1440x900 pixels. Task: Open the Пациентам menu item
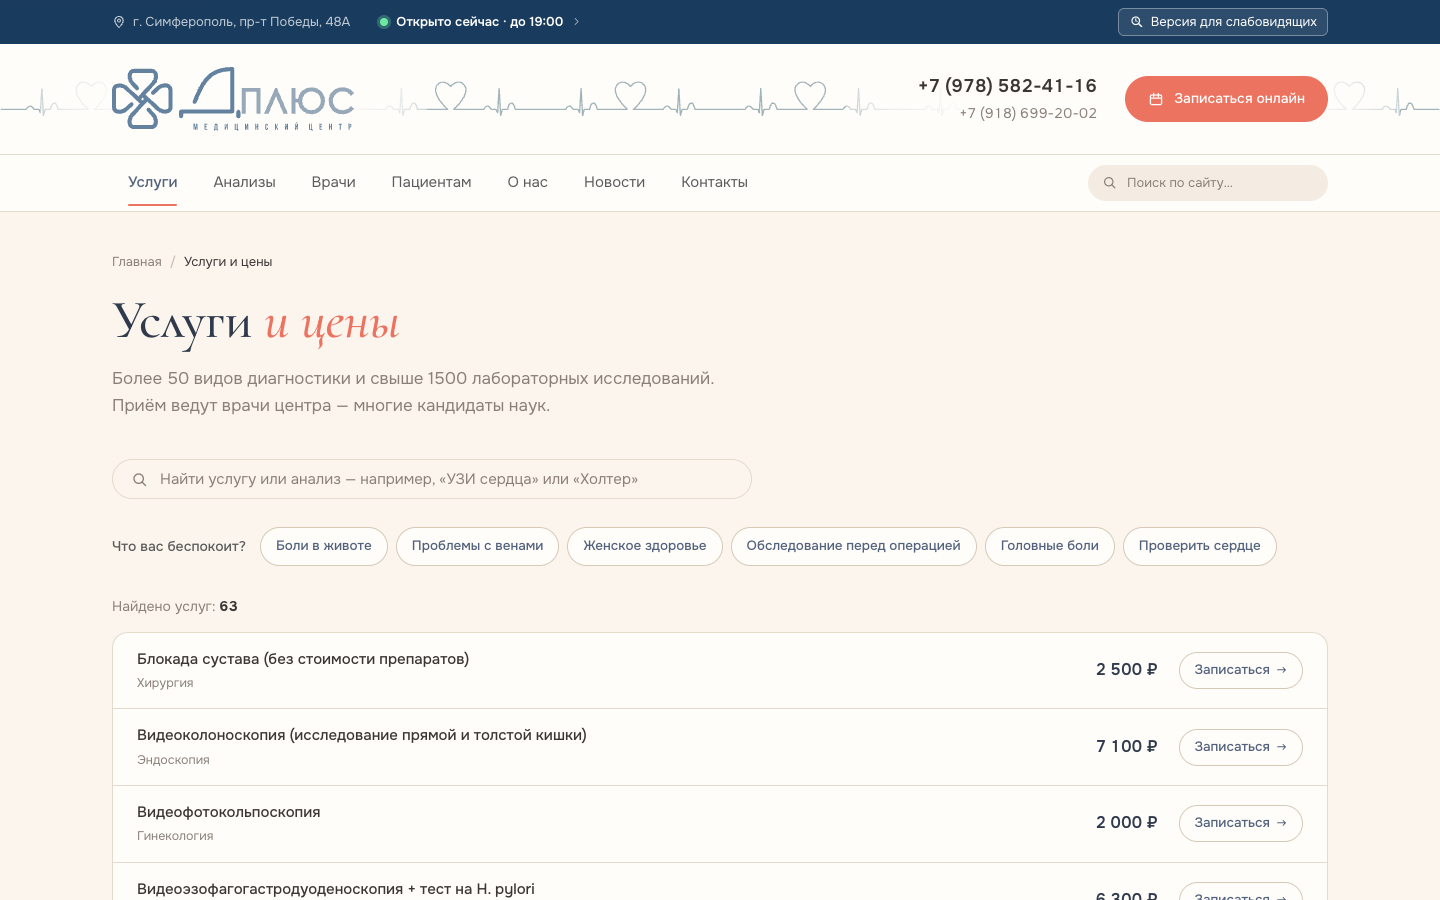click(x=431, y=182)
